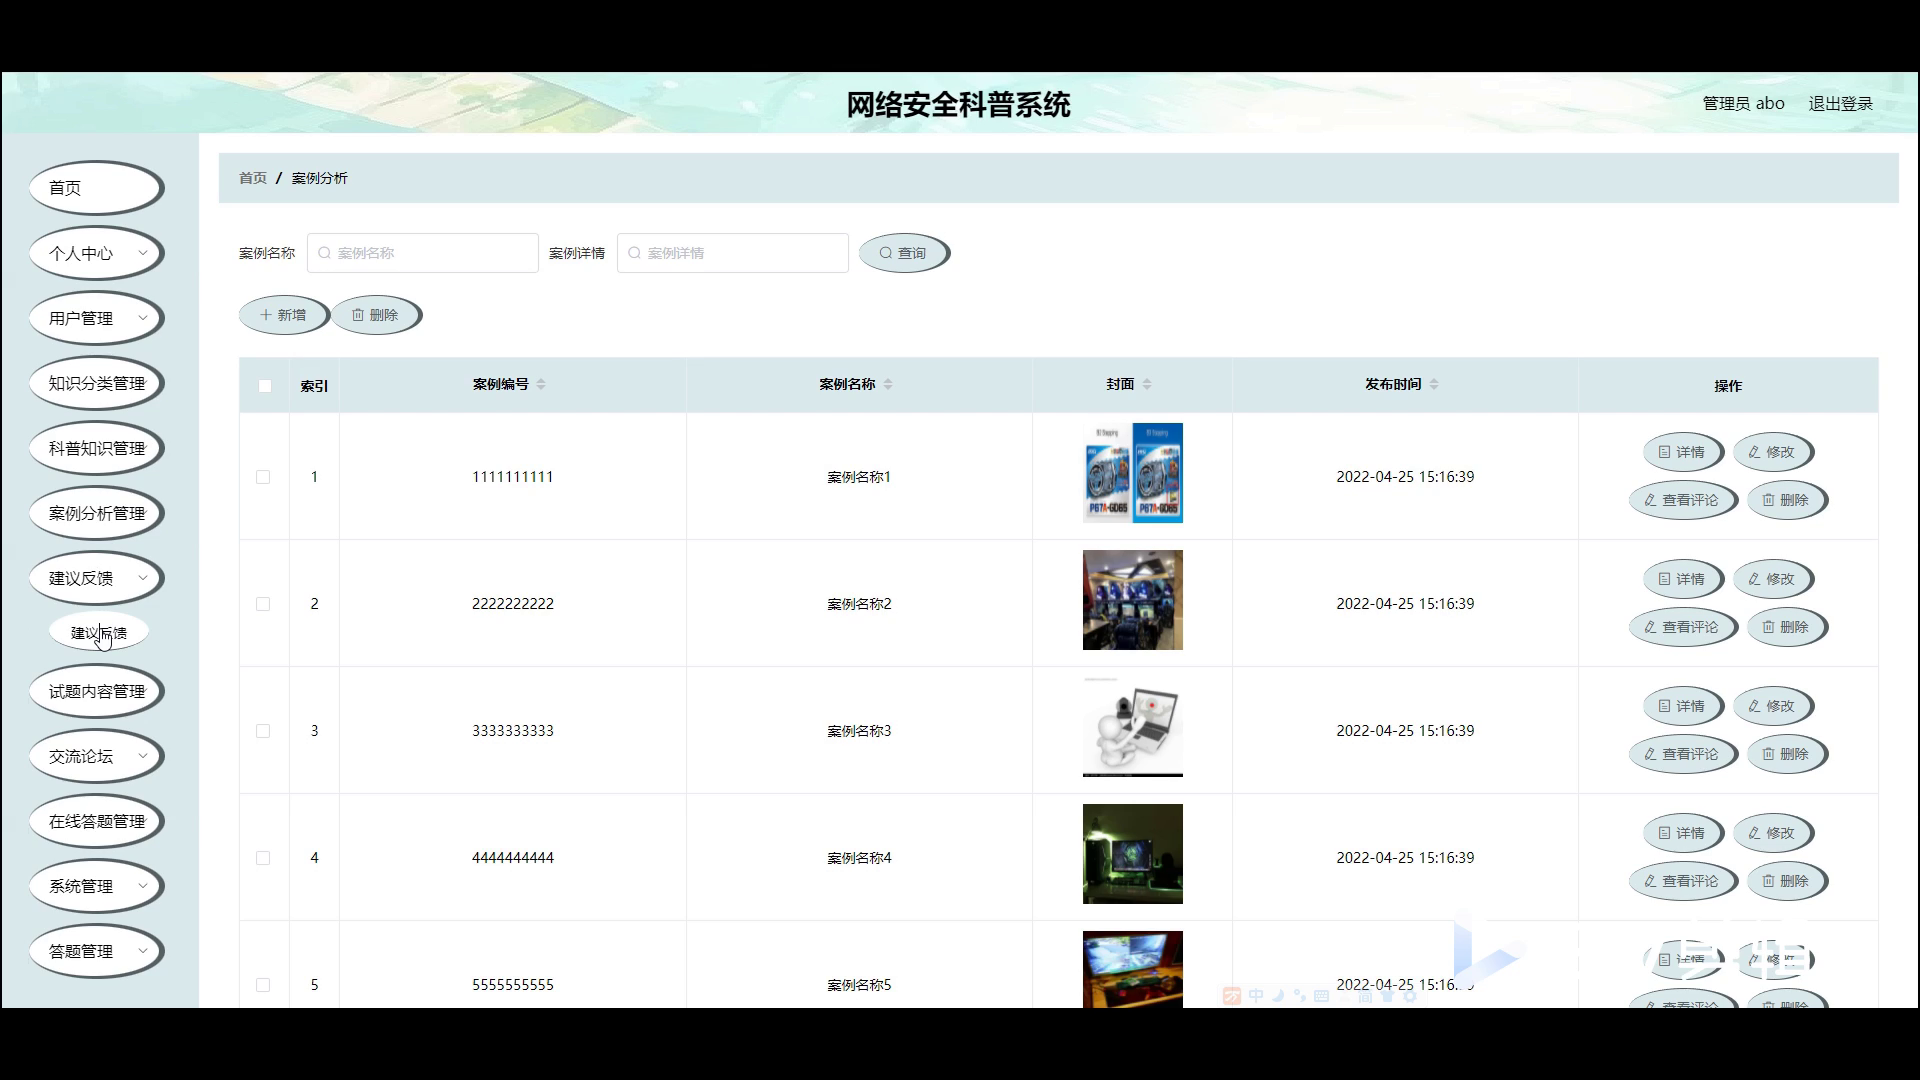This screenshot has width=1920, height=1080.
Task: Click 首页 breadcrumb link
Action: click(x=253, y=178)
